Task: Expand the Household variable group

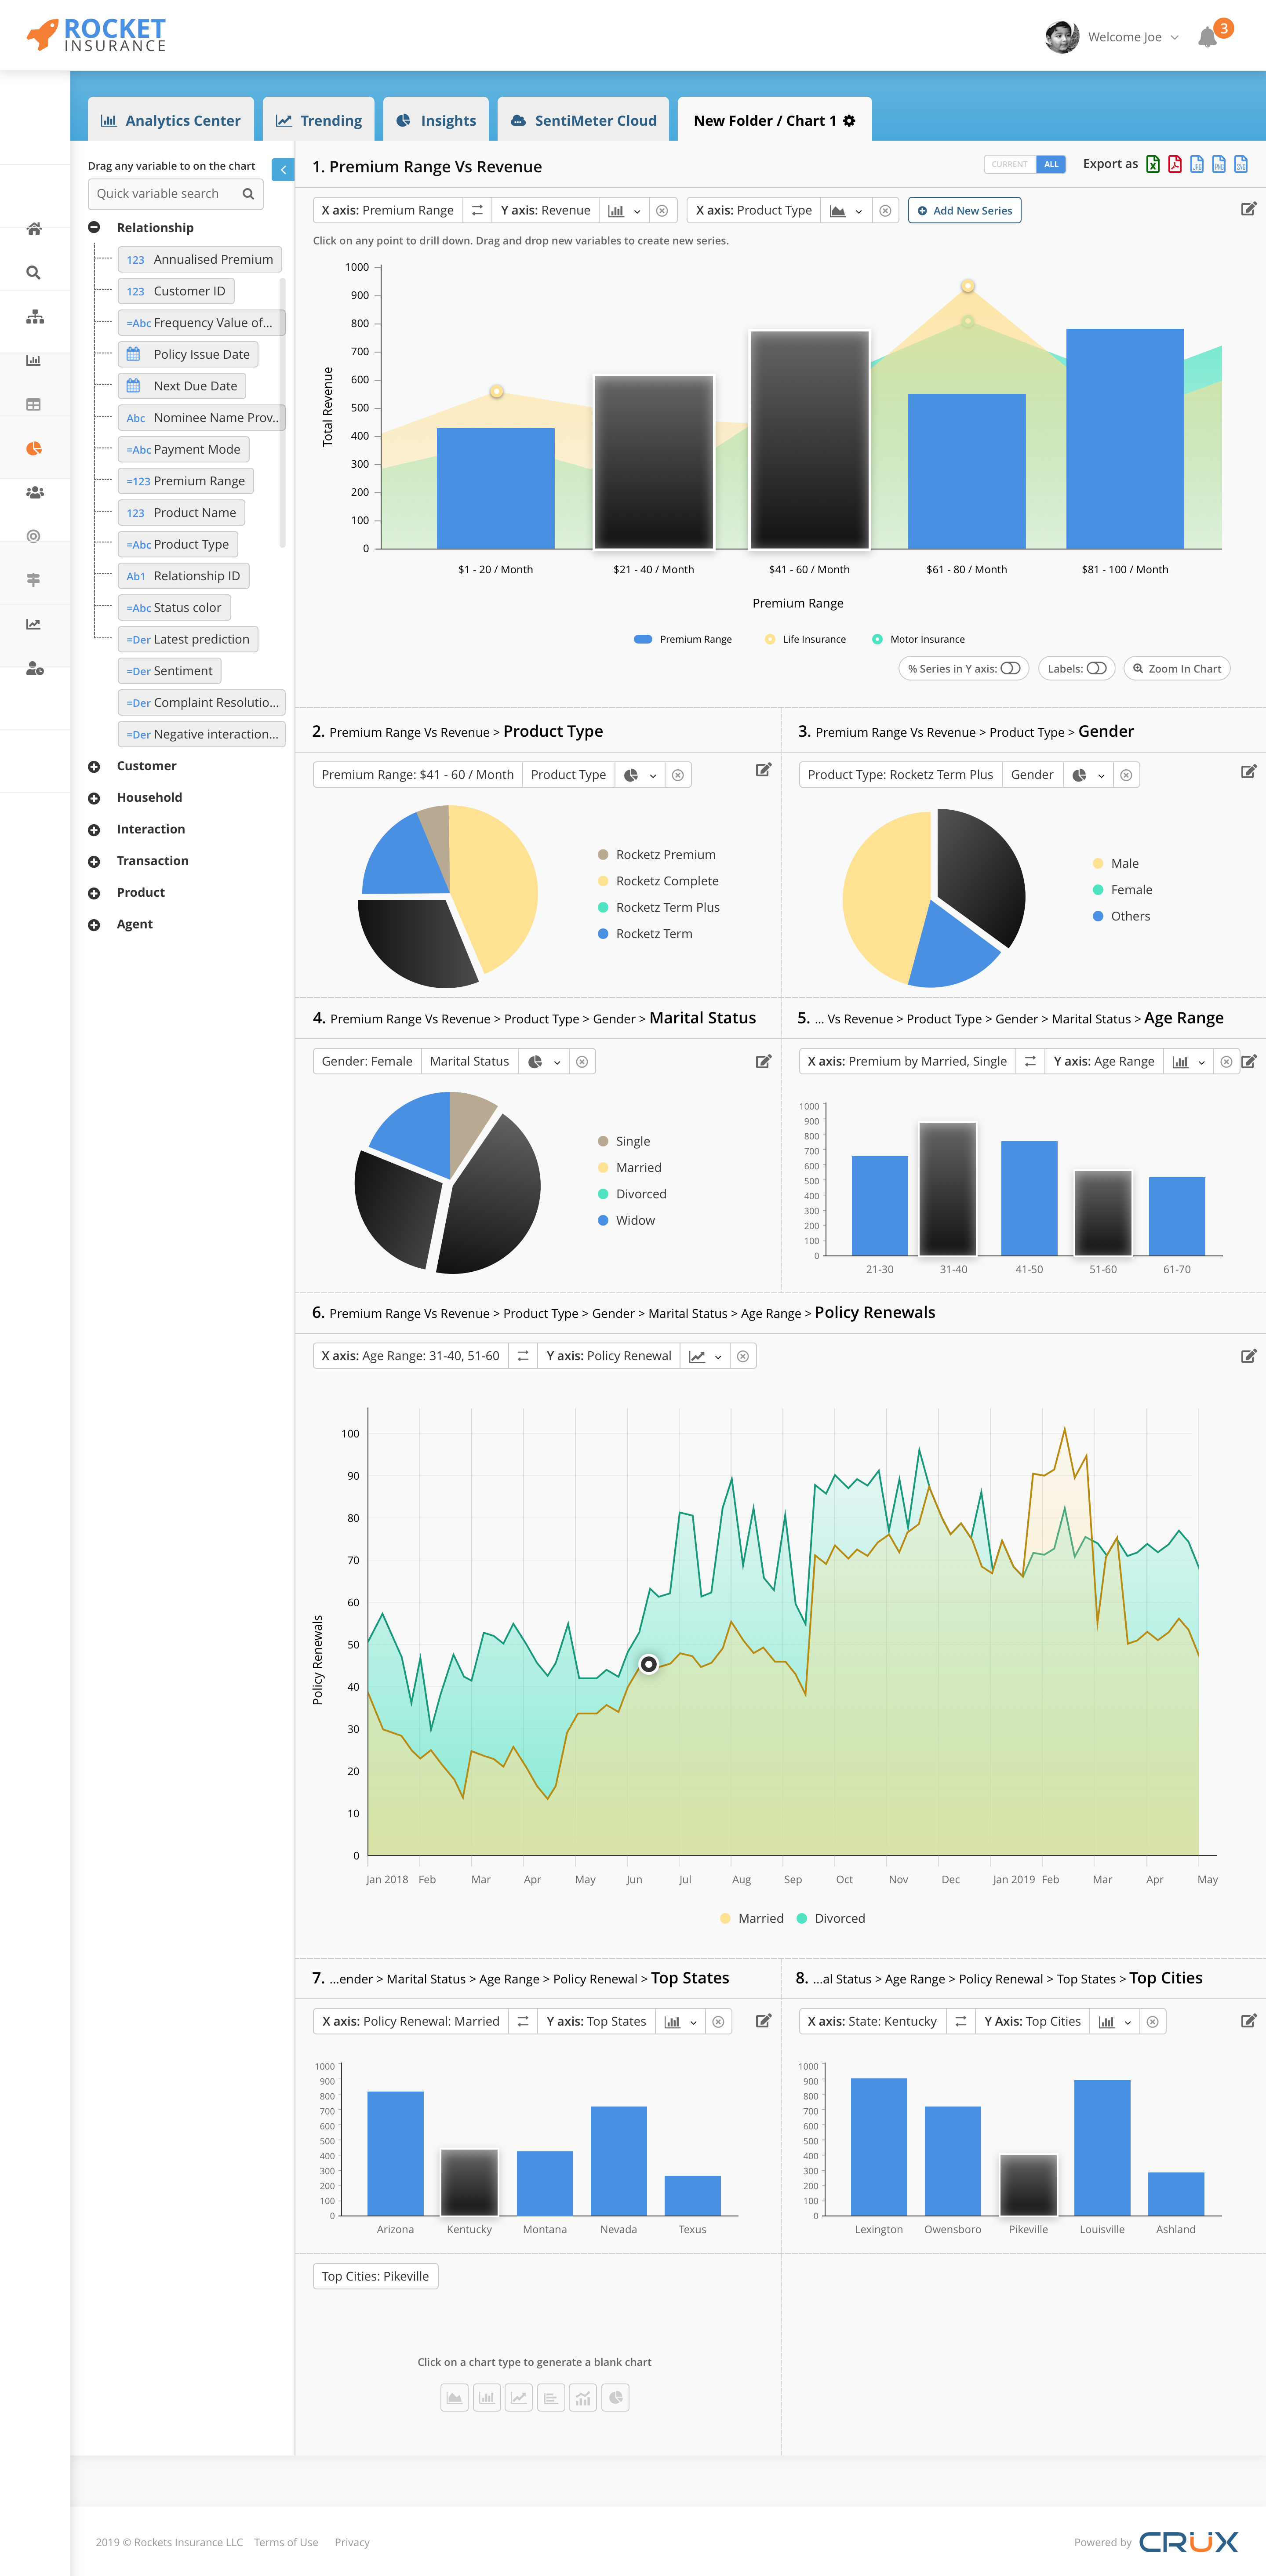Action: [x=94, y=798]
